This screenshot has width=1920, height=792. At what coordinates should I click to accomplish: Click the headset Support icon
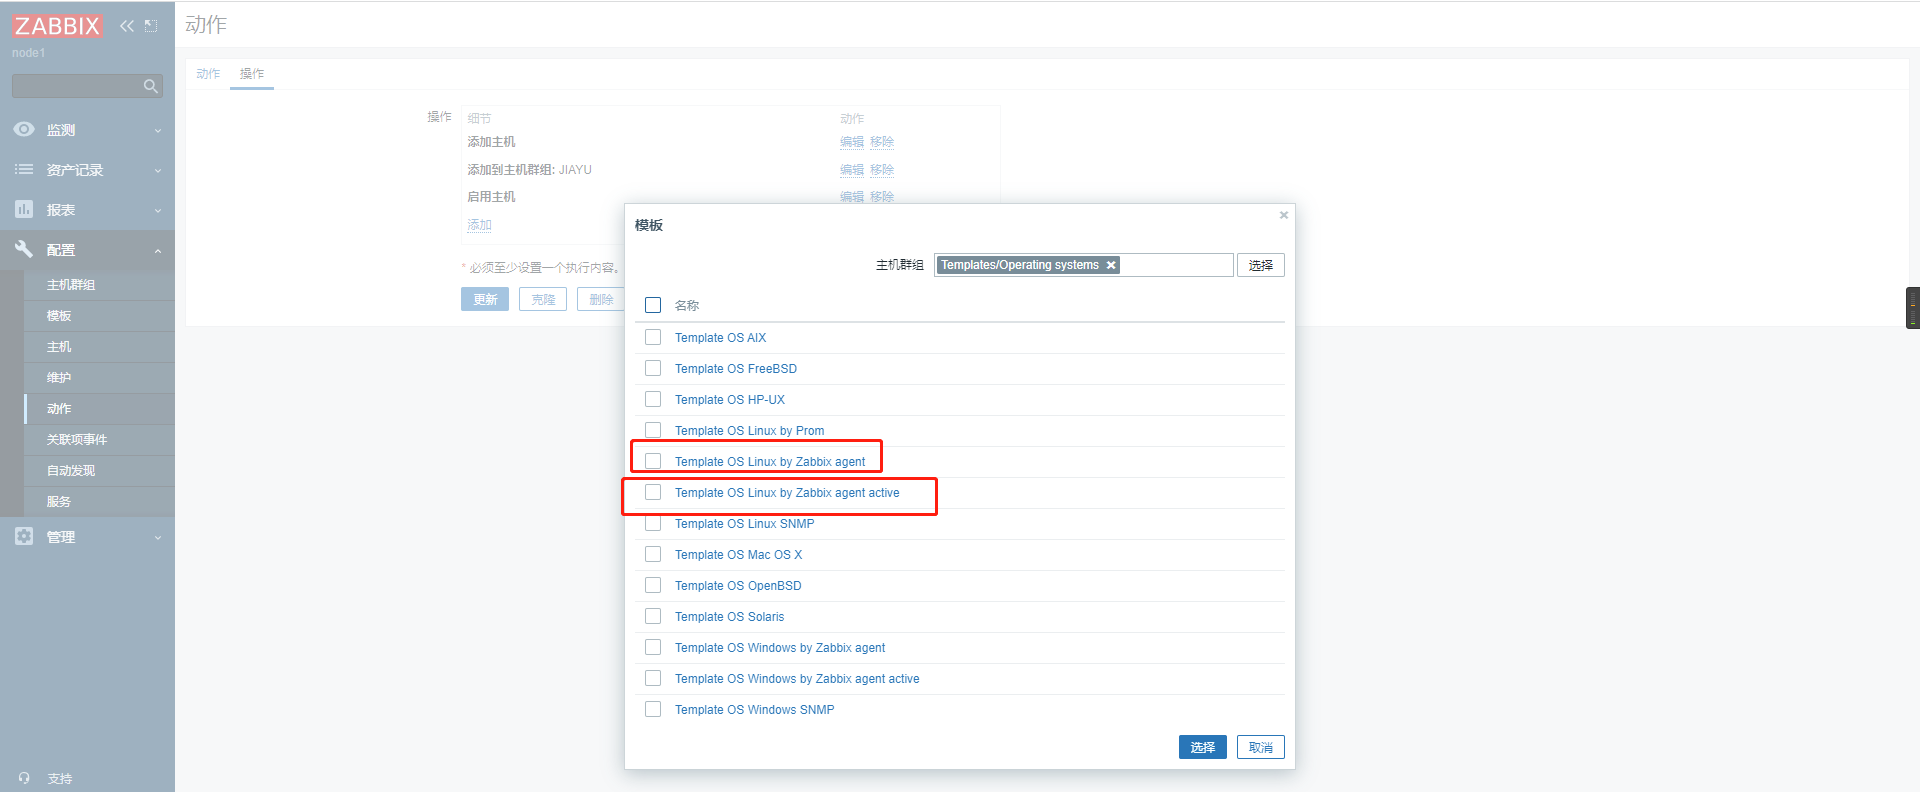(x=24, y=778)
